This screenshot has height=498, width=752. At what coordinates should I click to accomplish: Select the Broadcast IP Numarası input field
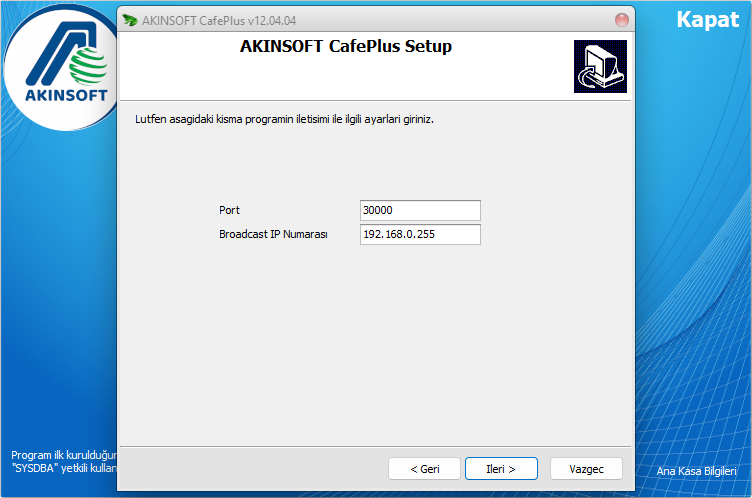point(420,234)
